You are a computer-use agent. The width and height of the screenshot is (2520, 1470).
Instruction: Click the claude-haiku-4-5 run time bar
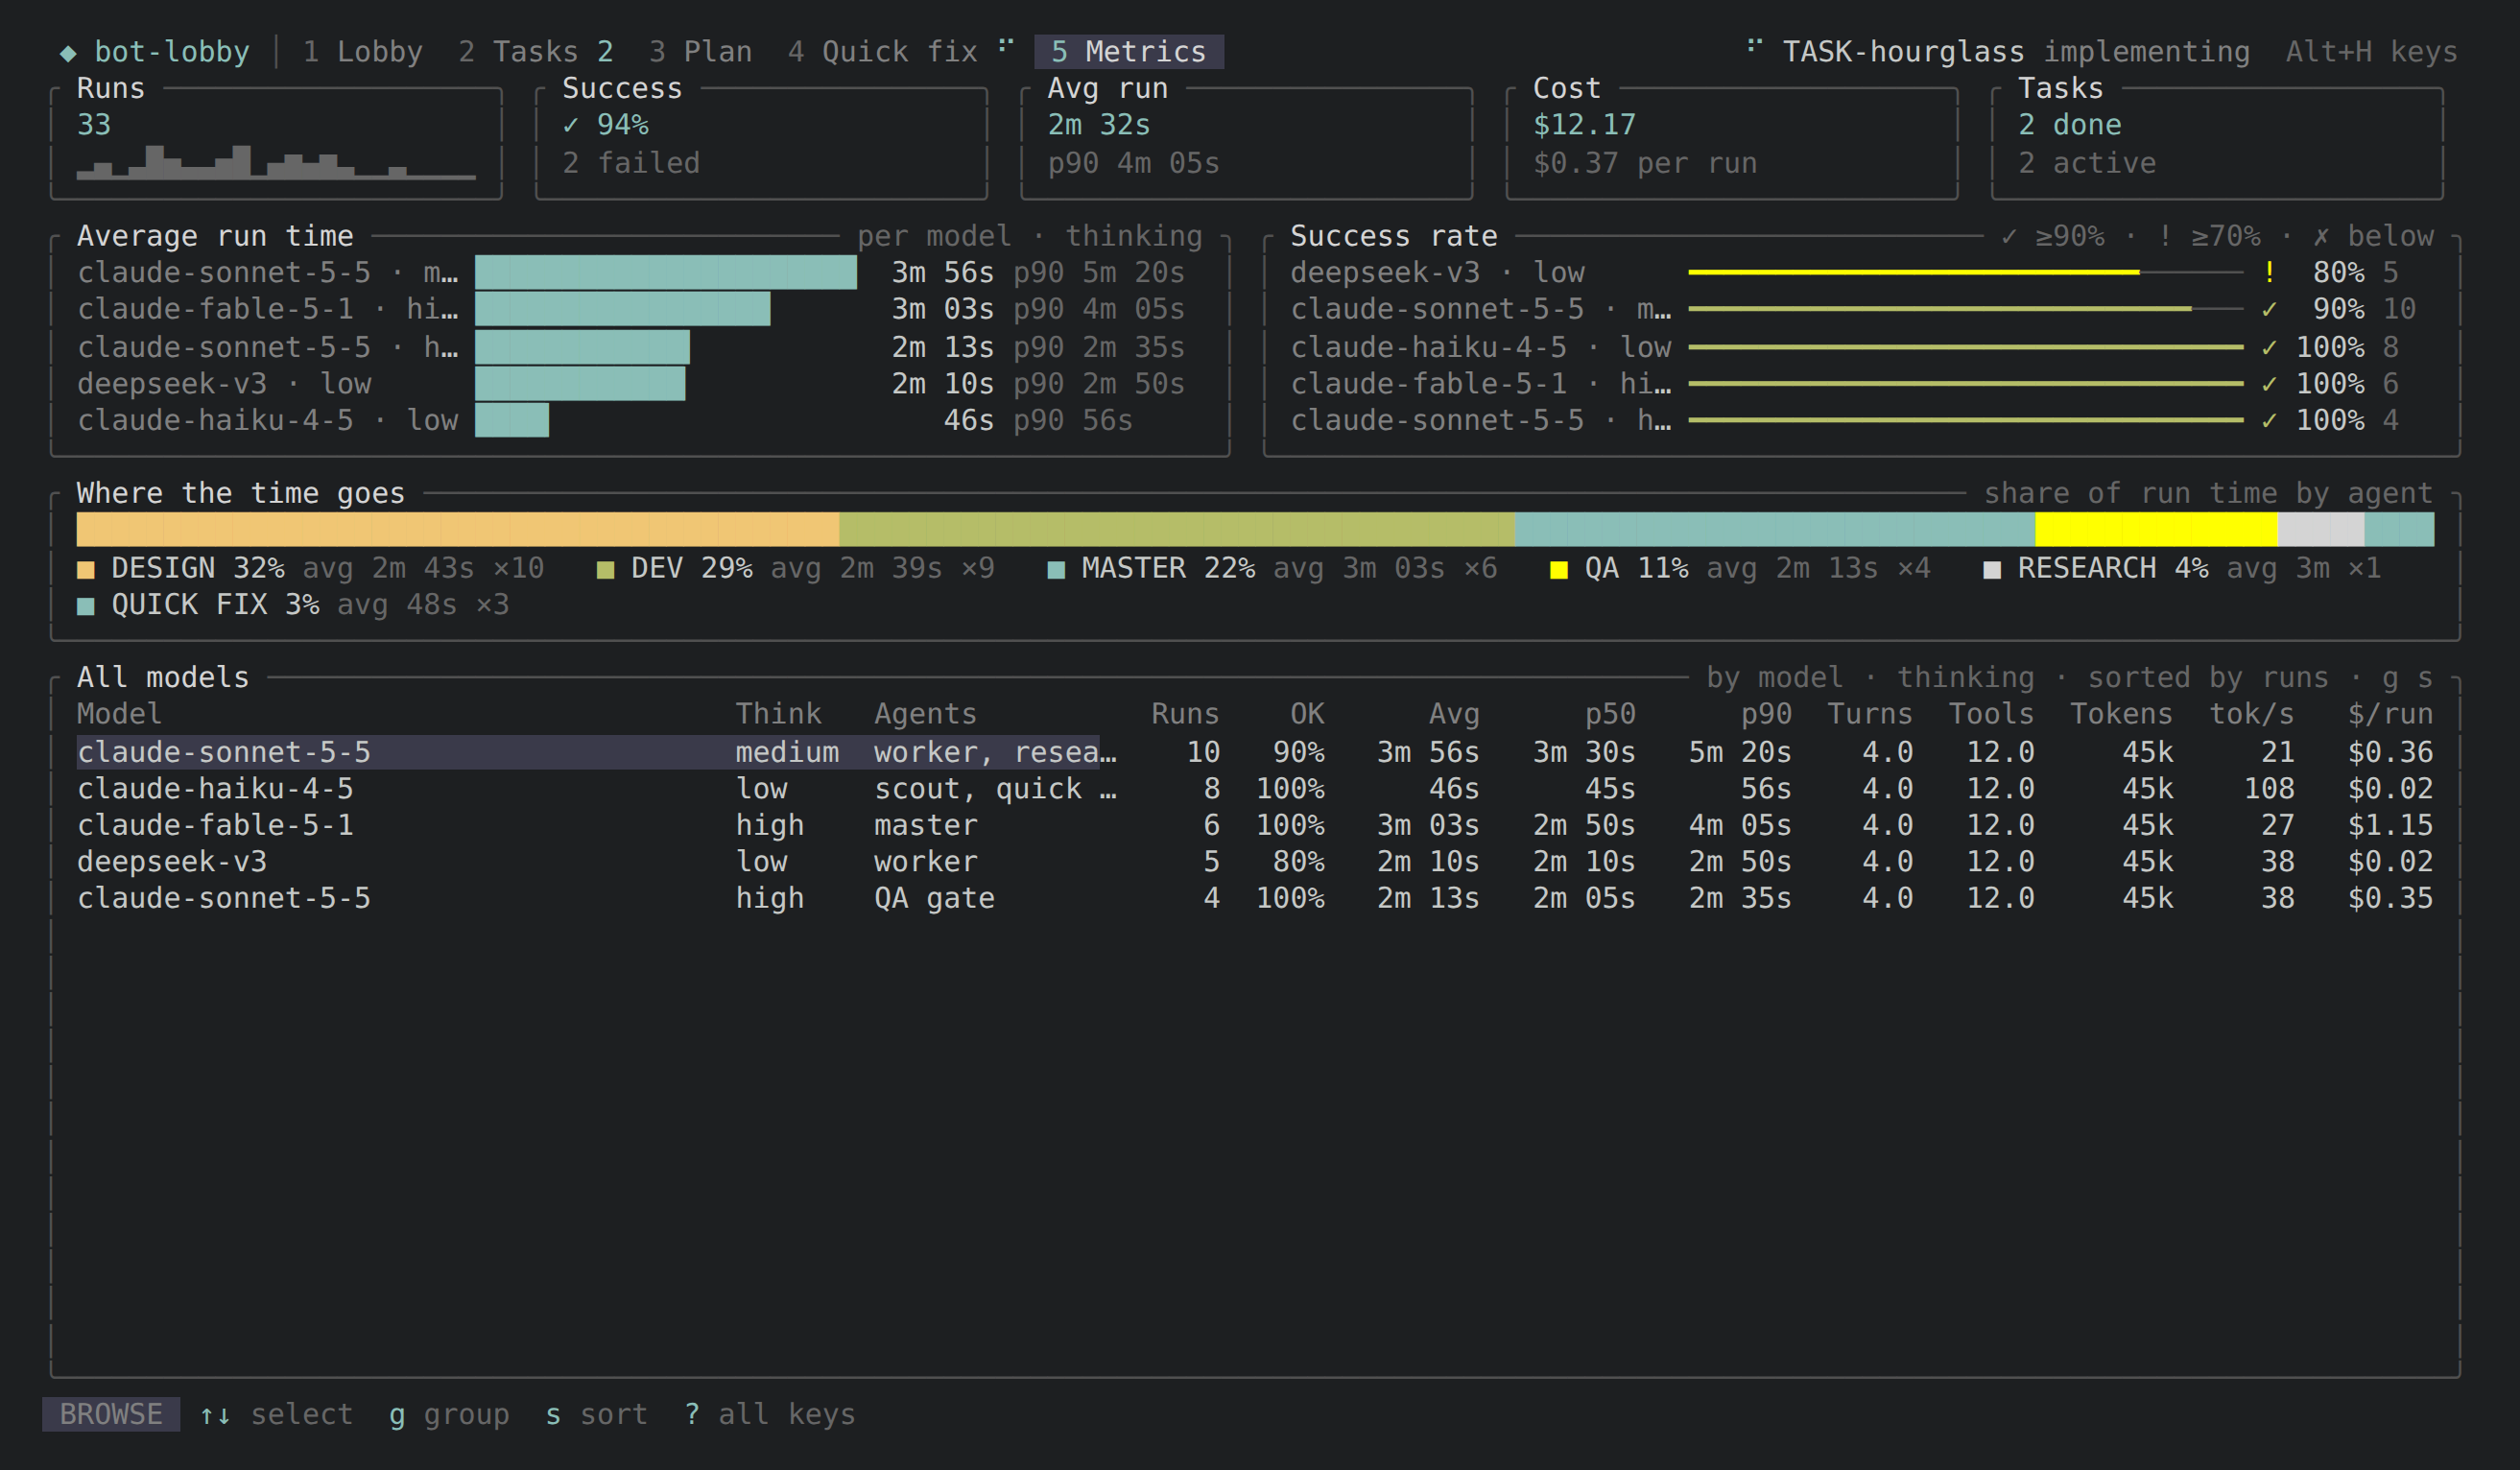point(512,420)
